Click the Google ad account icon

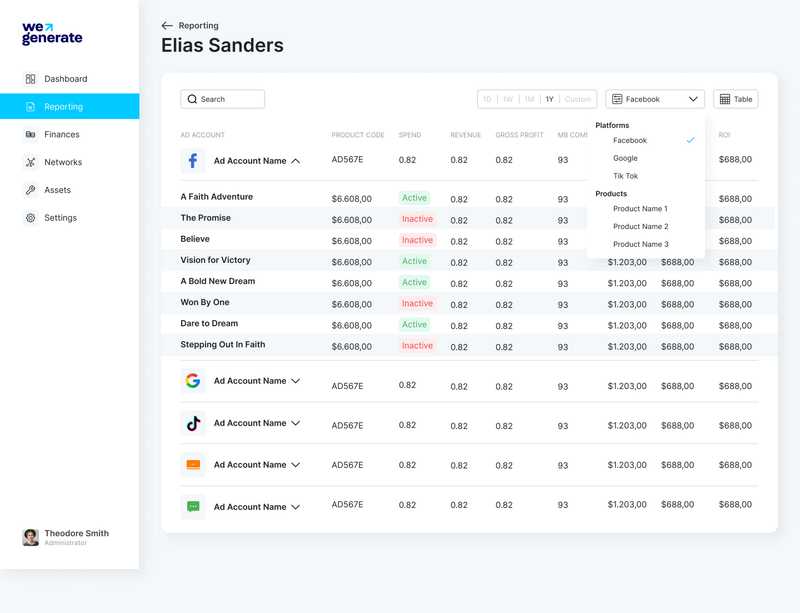(193, 380)
